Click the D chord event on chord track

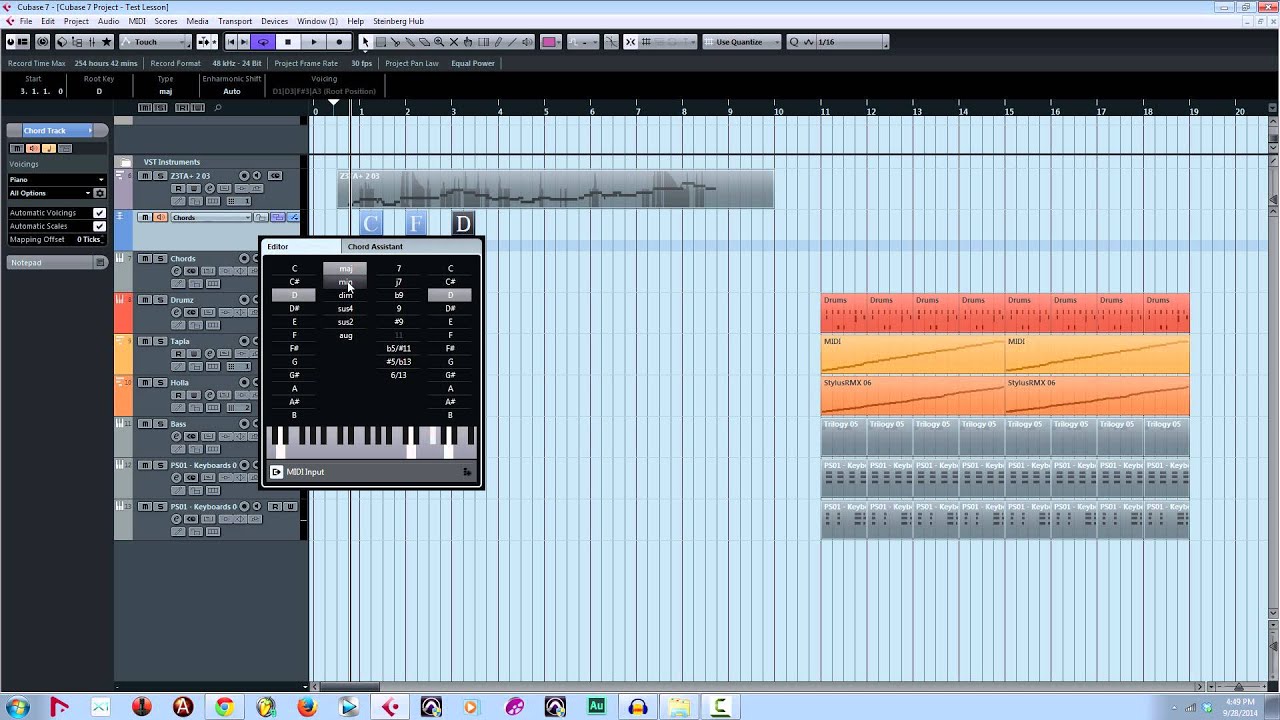(x=463, y=224)
